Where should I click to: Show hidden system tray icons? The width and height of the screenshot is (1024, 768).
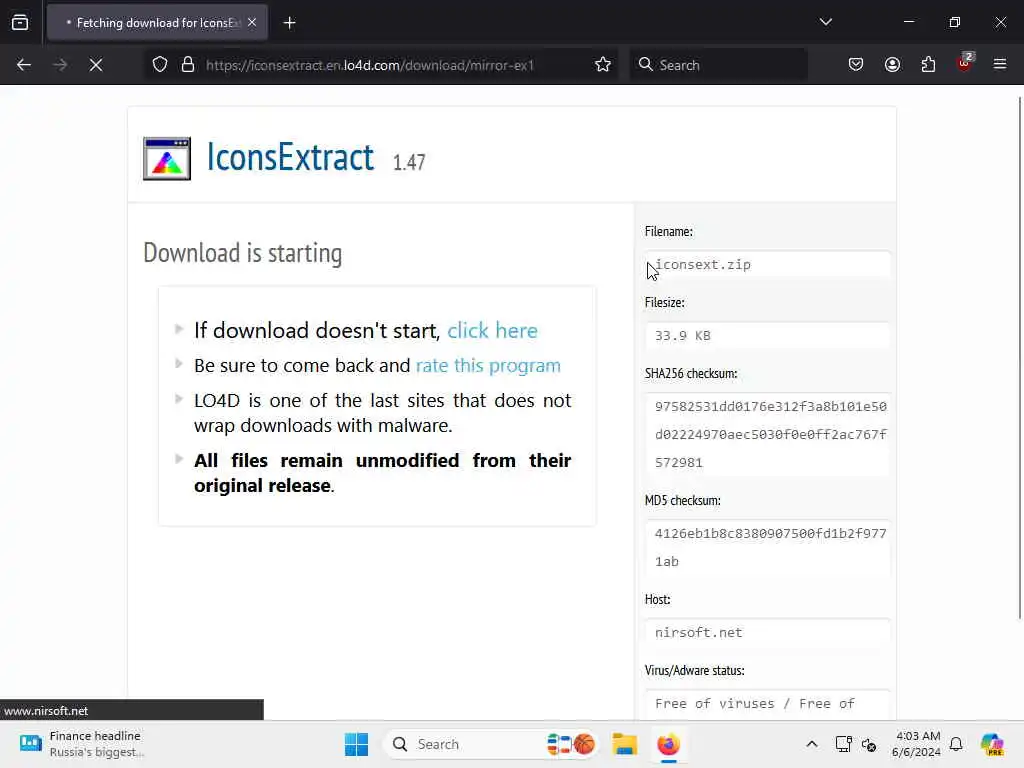[x=812, y=744]
